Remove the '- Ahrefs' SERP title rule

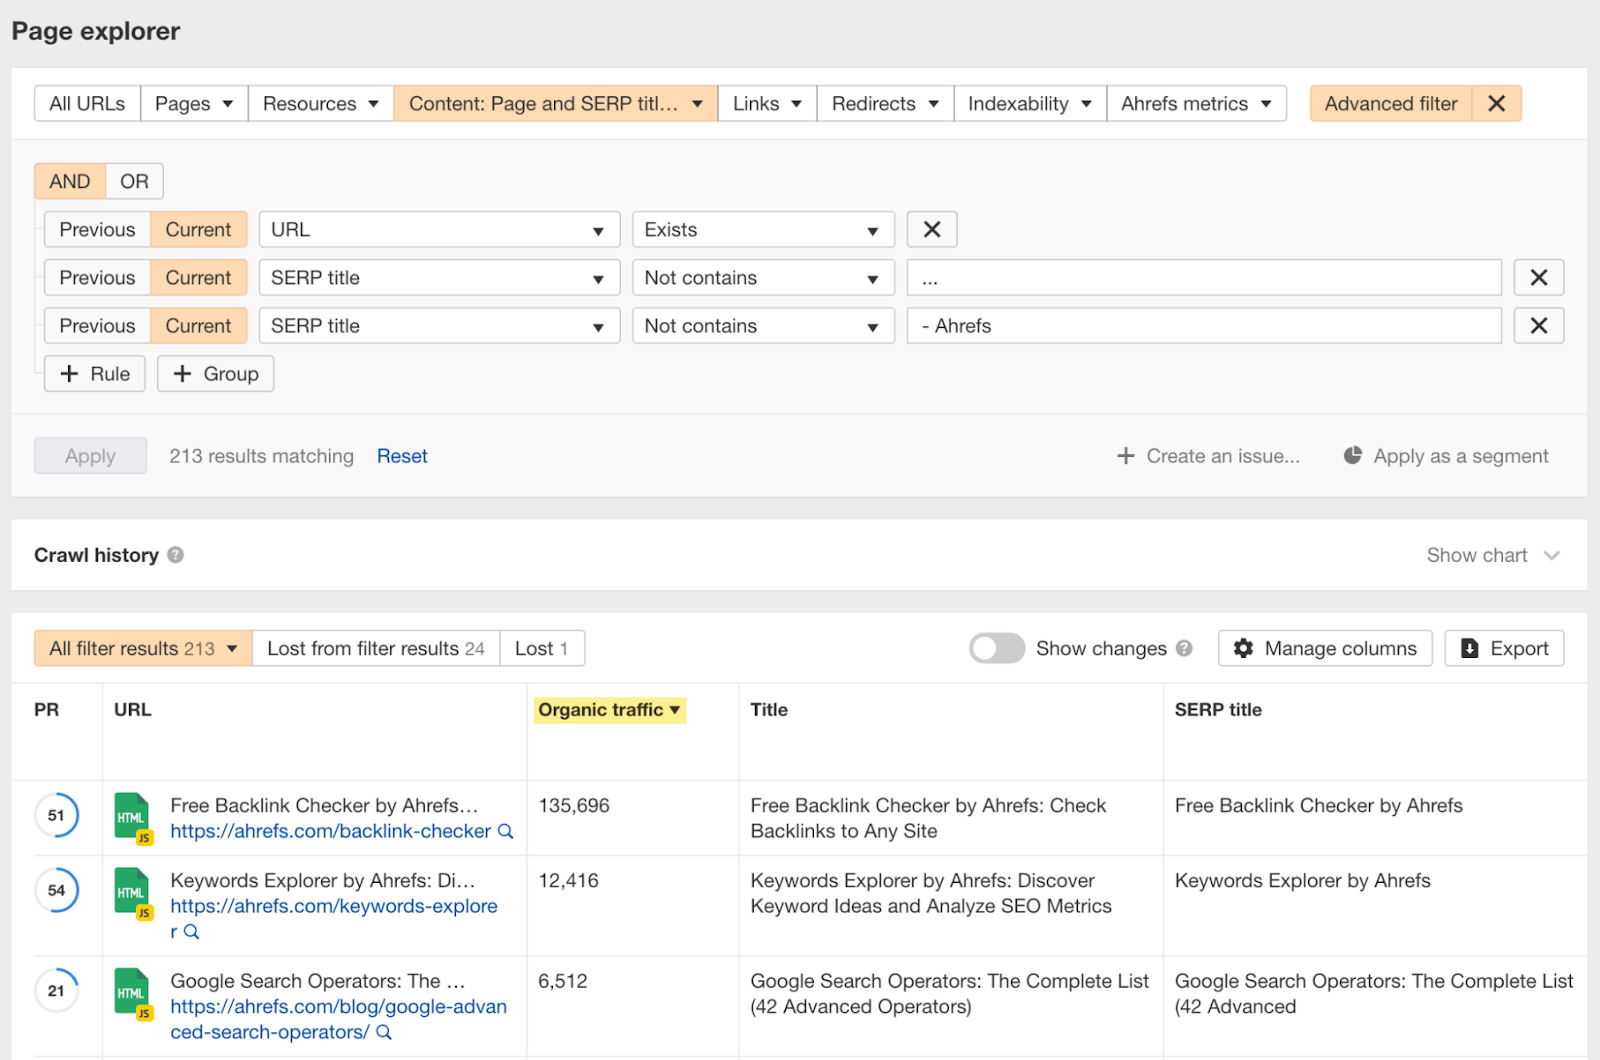(x=1539, y=325)
